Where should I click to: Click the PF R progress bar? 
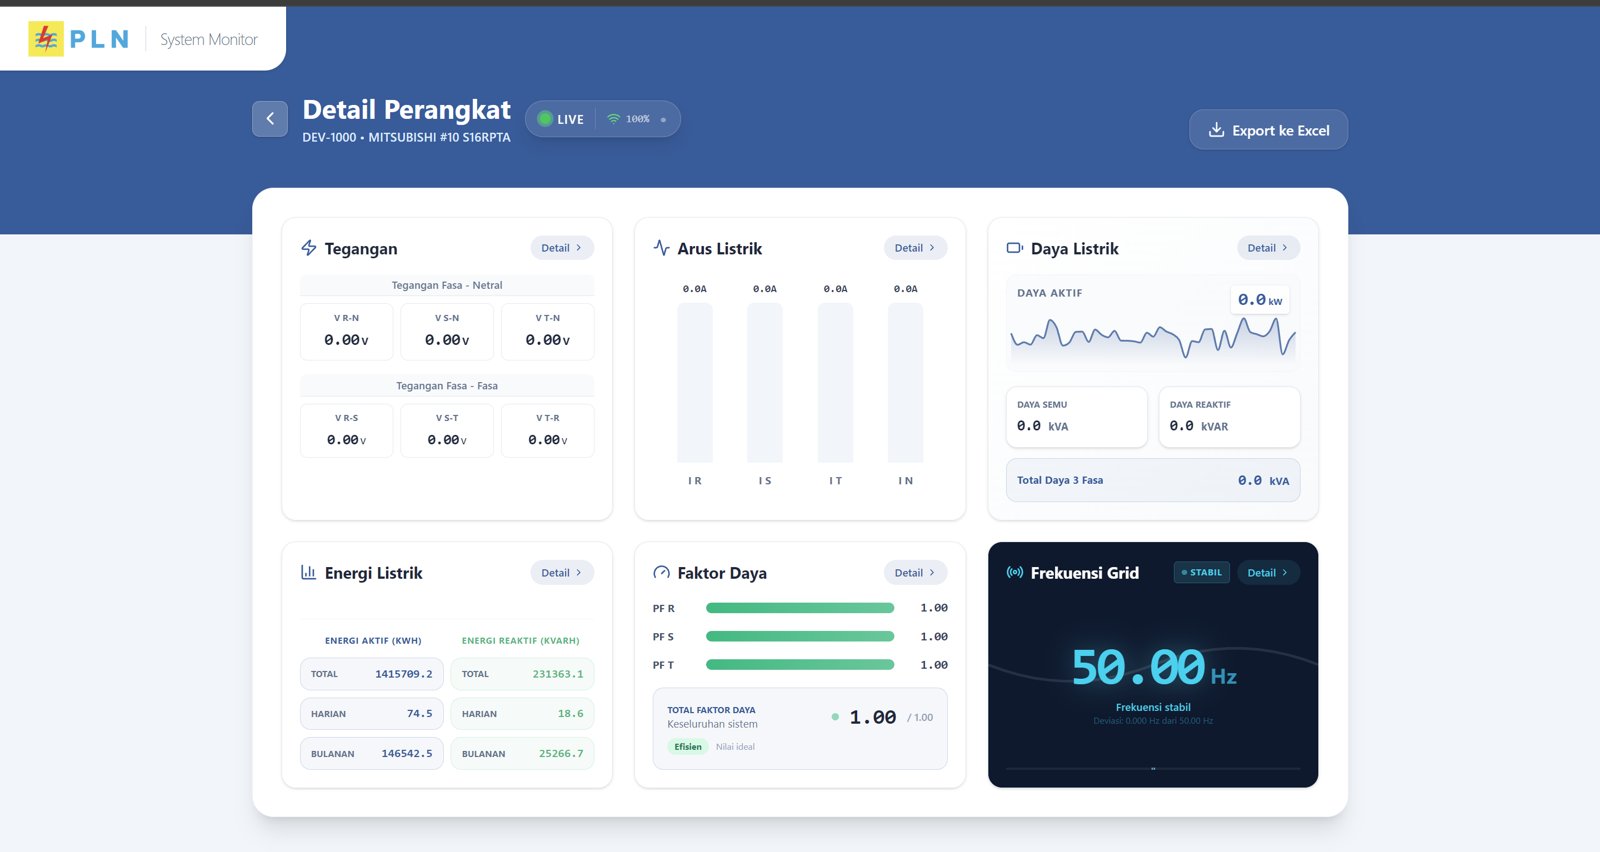800,608
